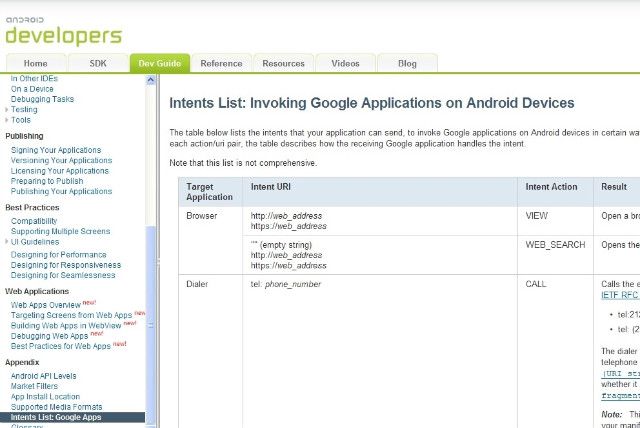Open Web Apps Overview link
Image resolution: width=640 pixels, height=428 pixels.
(46, 305)
